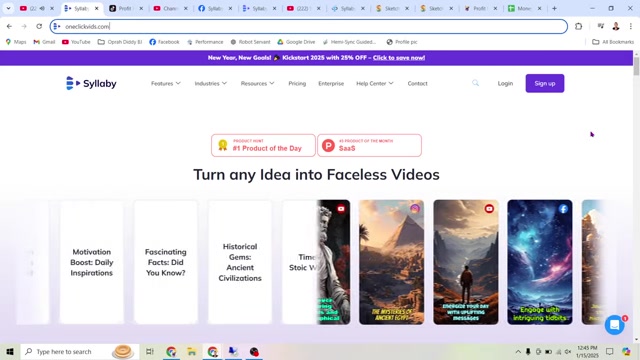Expand the Help Center menu
This screenshot has width=640, height=360.
pyautogui.click(x=375, y=83)
